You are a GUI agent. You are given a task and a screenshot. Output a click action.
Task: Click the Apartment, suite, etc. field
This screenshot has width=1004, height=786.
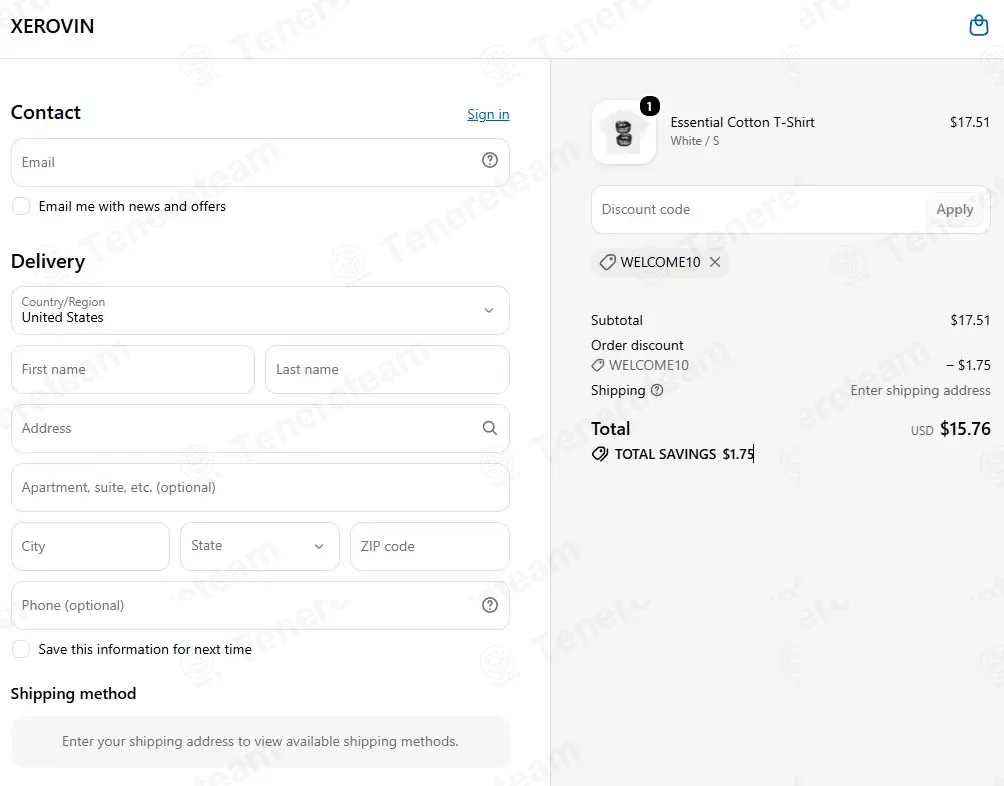[260, 487]
